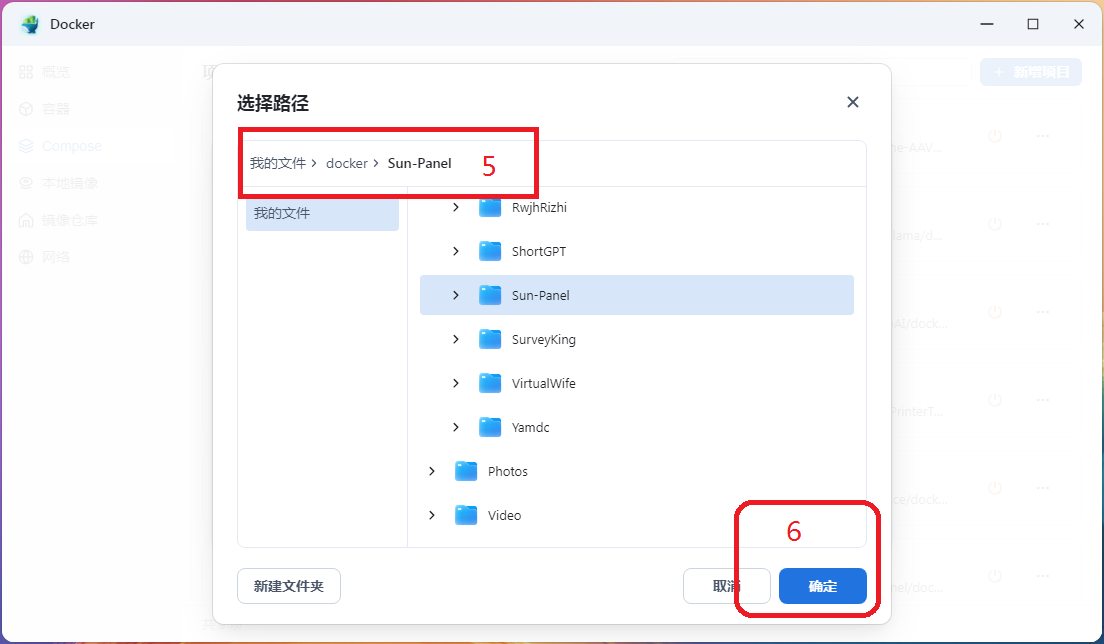Click the Docker whale icon in titlebar
1104x644 pixels.
[x=28, y=23]
